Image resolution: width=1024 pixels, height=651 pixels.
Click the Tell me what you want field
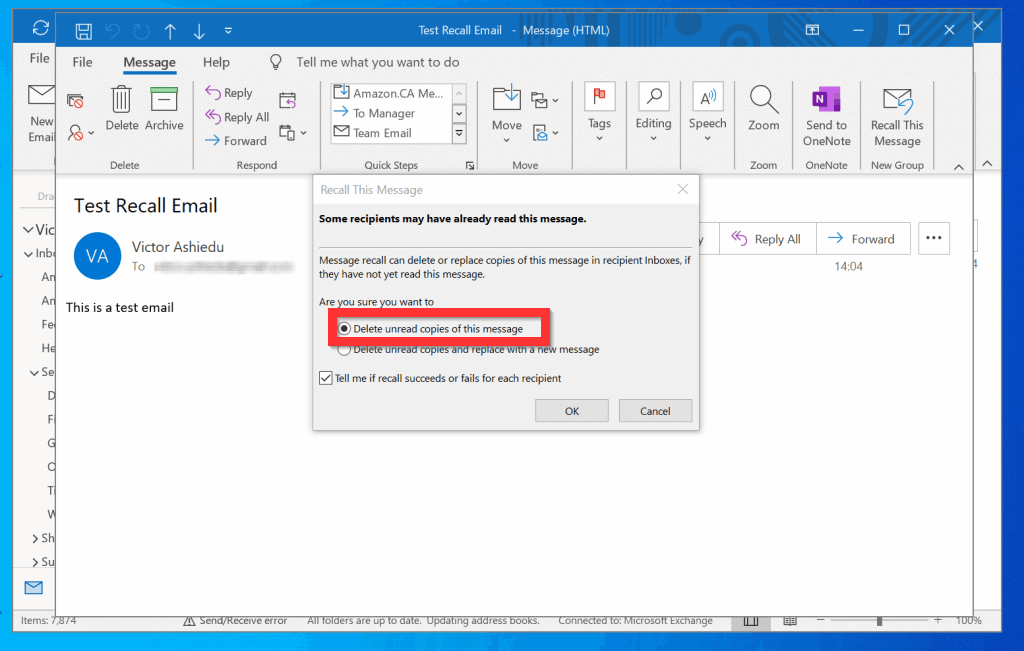pos(377,62)
